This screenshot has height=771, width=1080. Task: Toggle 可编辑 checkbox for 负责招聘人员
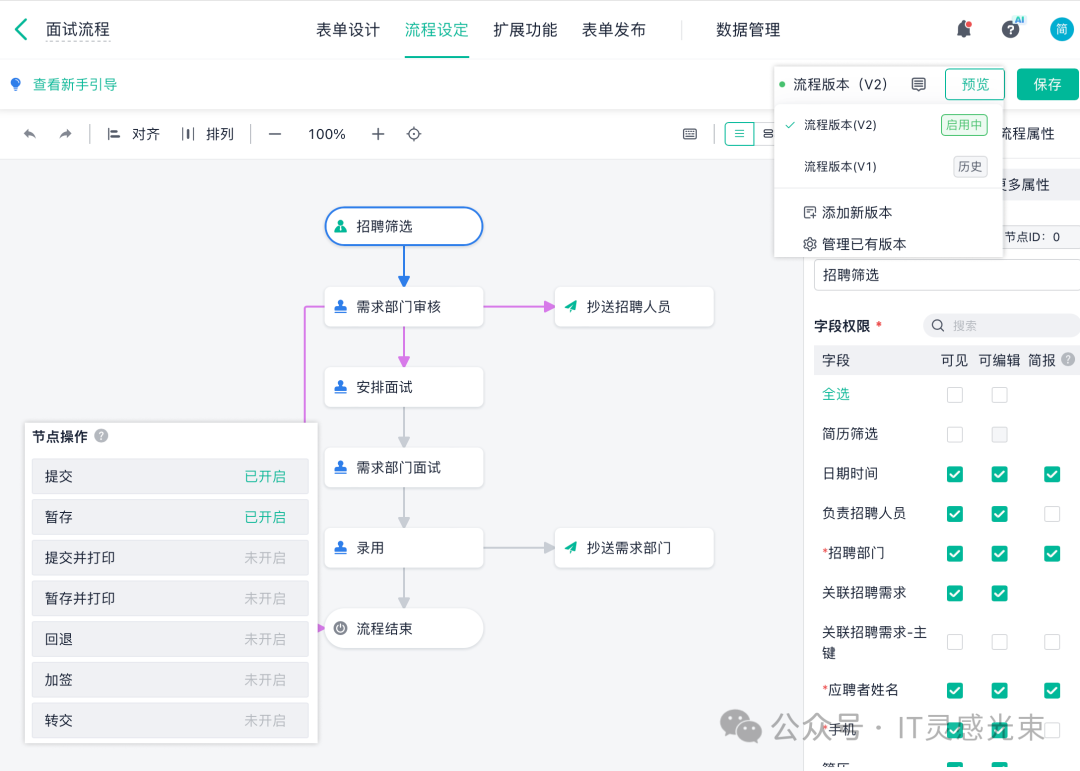click(x=999, y=514)
